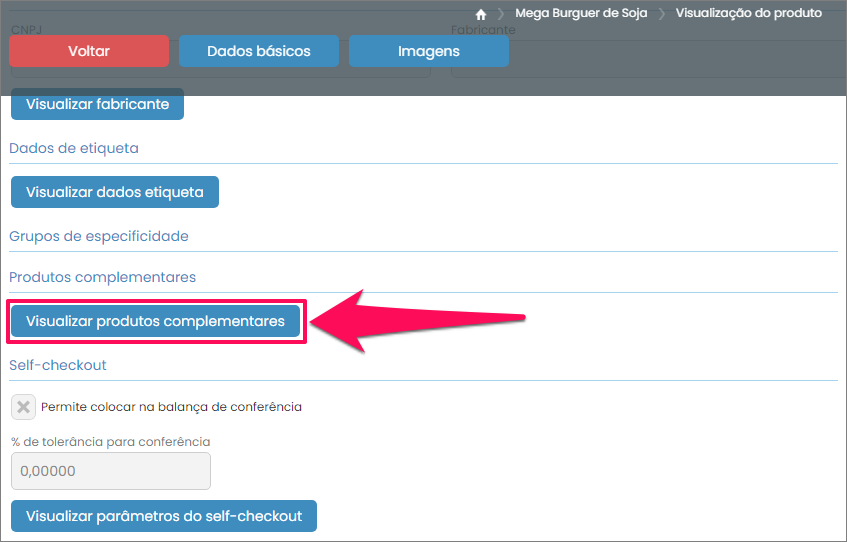Expand the Grupos de especificidade section
Viewport: 847px width, 542px height.
pyautogui.click(x=99, y=236)
